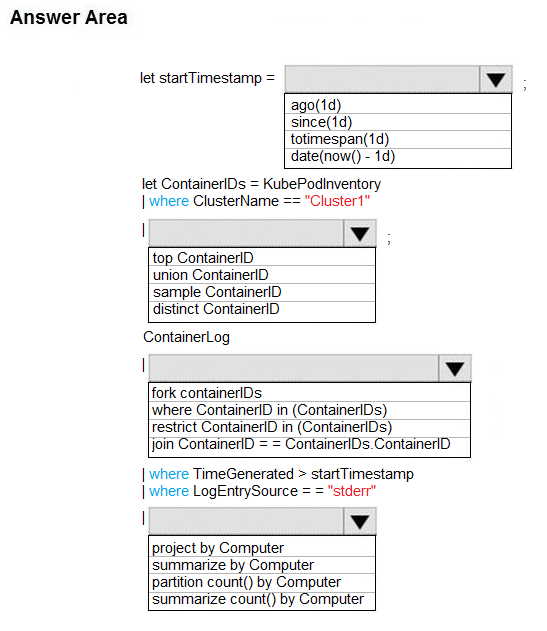
Task: Open the startTimestamp dropdown arrow
Action: (x=495, y=79)
